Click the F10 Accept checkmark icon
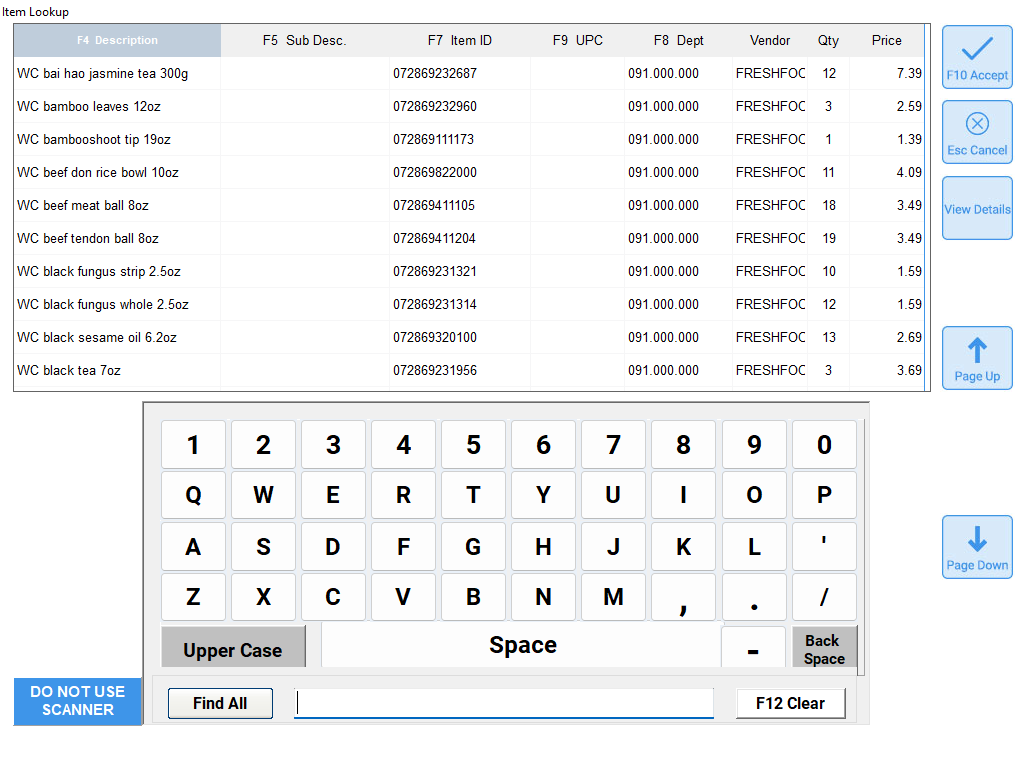 [x=976, y=48]
